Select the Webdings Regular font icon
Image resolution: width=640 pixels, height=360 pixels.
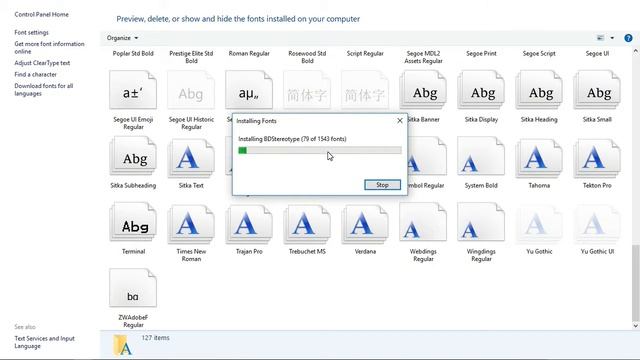(423, 222)
